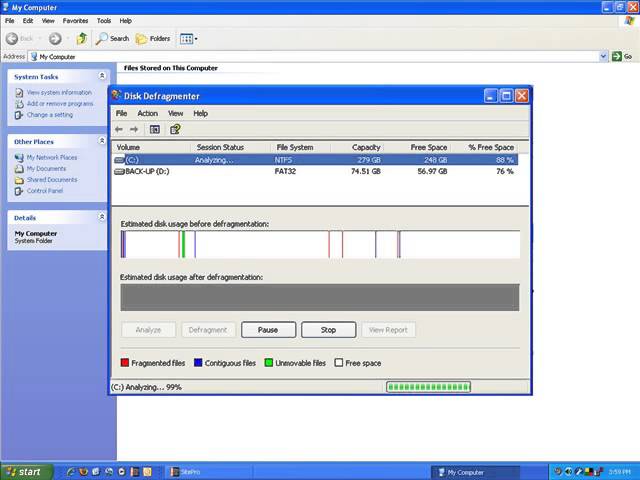Viewport: 640px width, 480px height.
Task: Click the Search button in My Computer toolbar
Action: pyautogui.click(x=112, y=38)
